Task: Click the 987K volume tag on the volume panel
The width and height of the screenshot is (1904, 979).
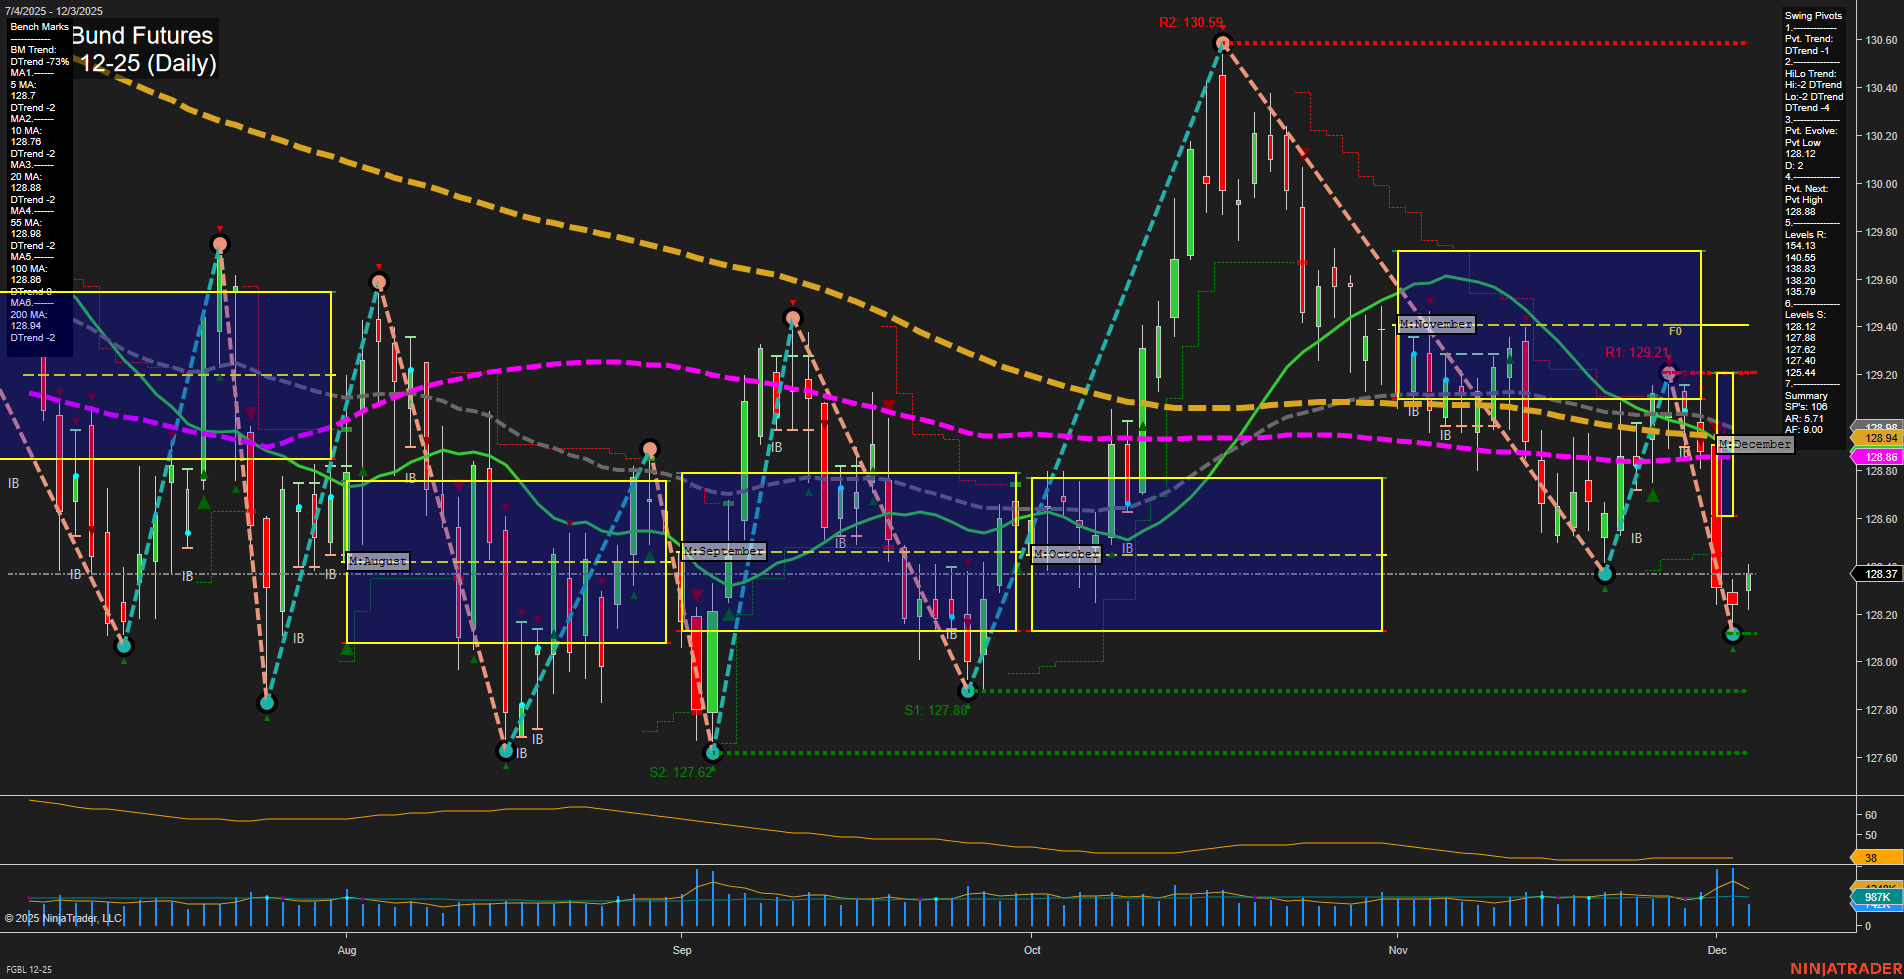Action: click(x=1877, y=899)
